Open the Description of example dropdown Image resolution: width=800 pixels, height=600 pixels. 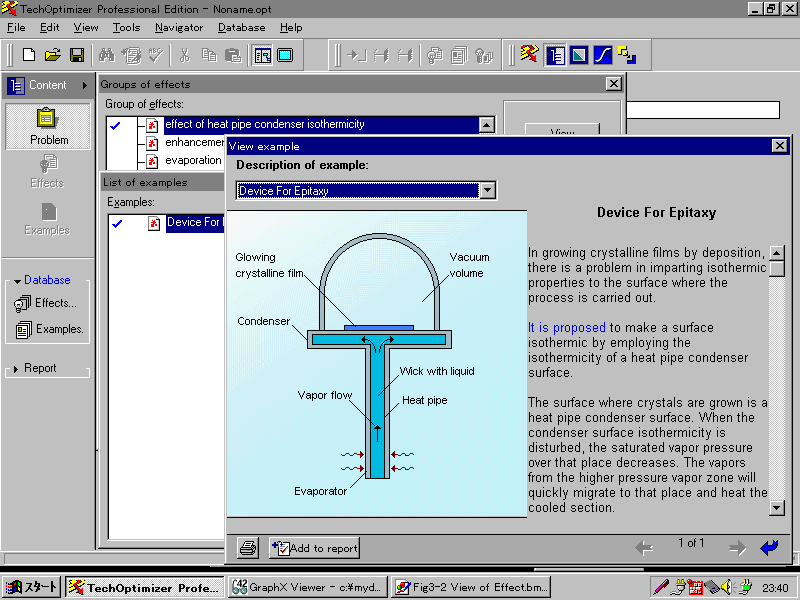point(488,190)
